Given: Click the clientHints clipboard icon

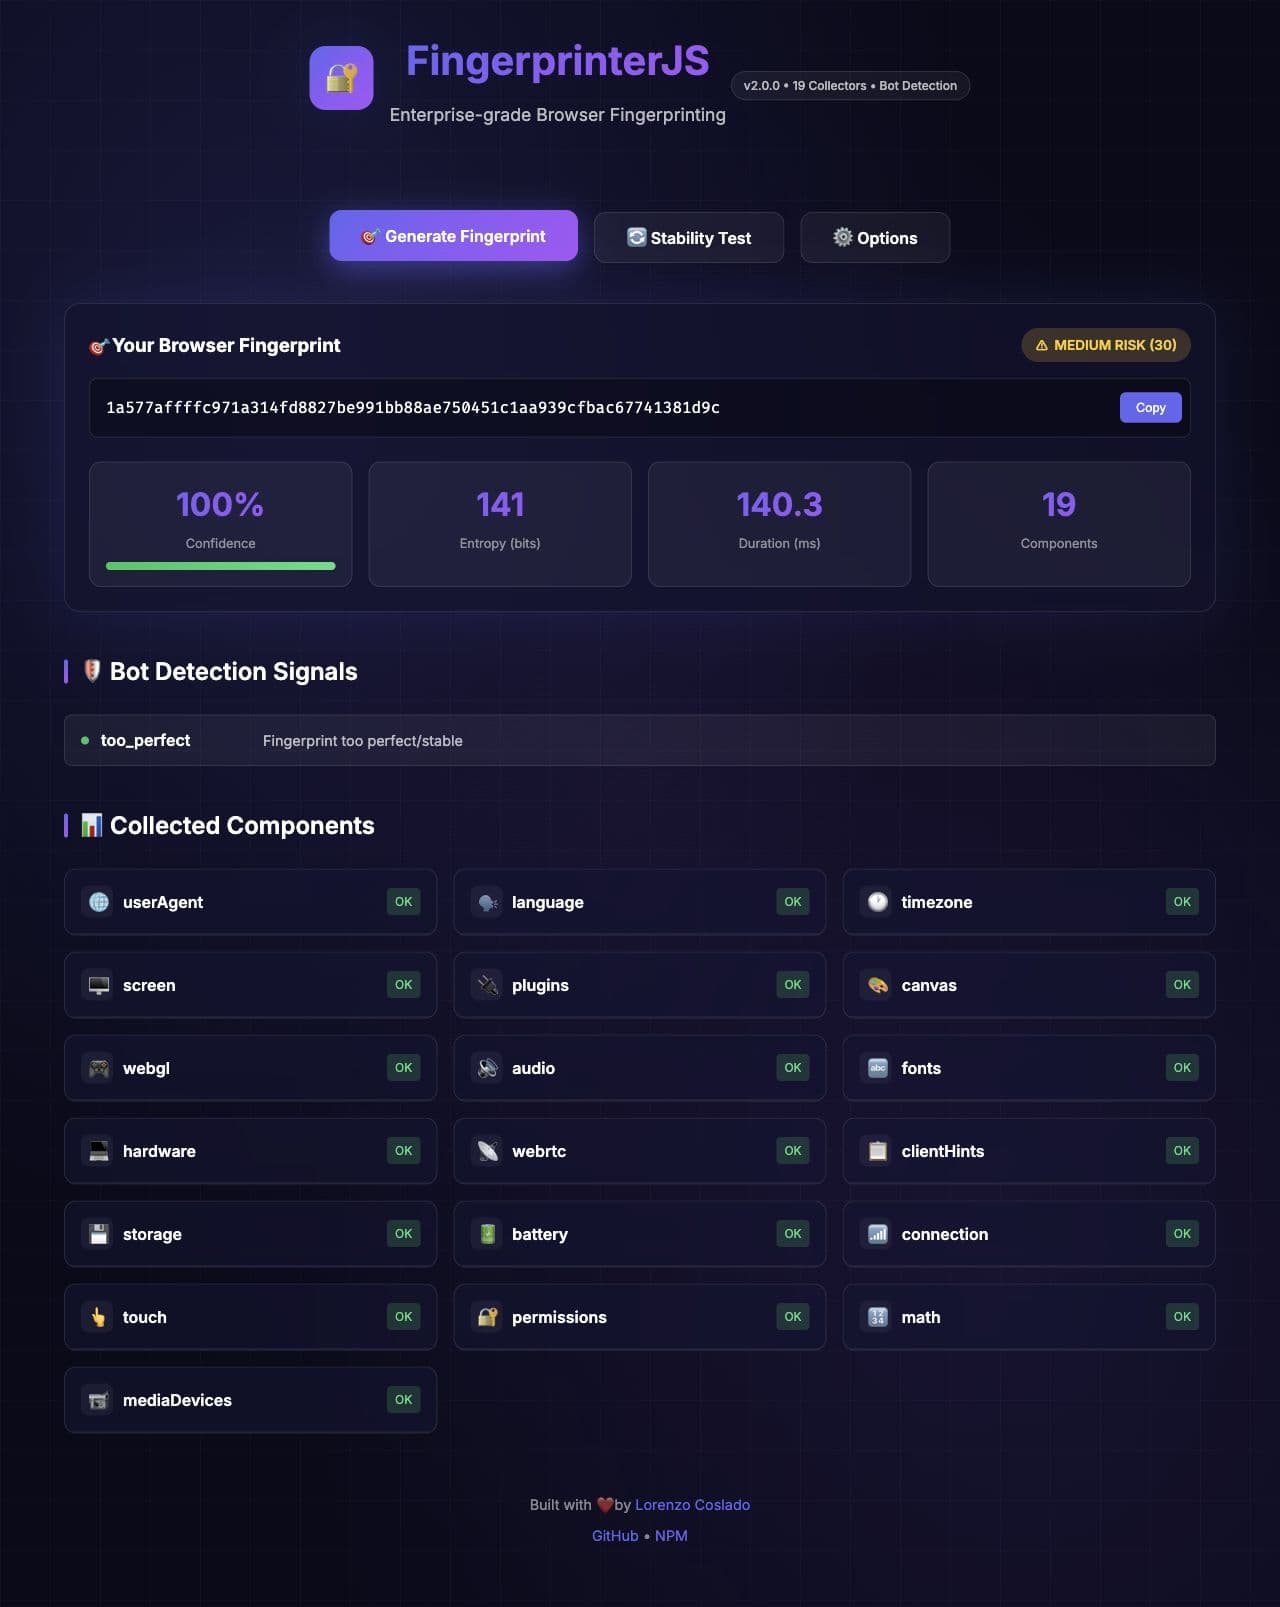Looking at the screenshot, I should [878, 1151].
